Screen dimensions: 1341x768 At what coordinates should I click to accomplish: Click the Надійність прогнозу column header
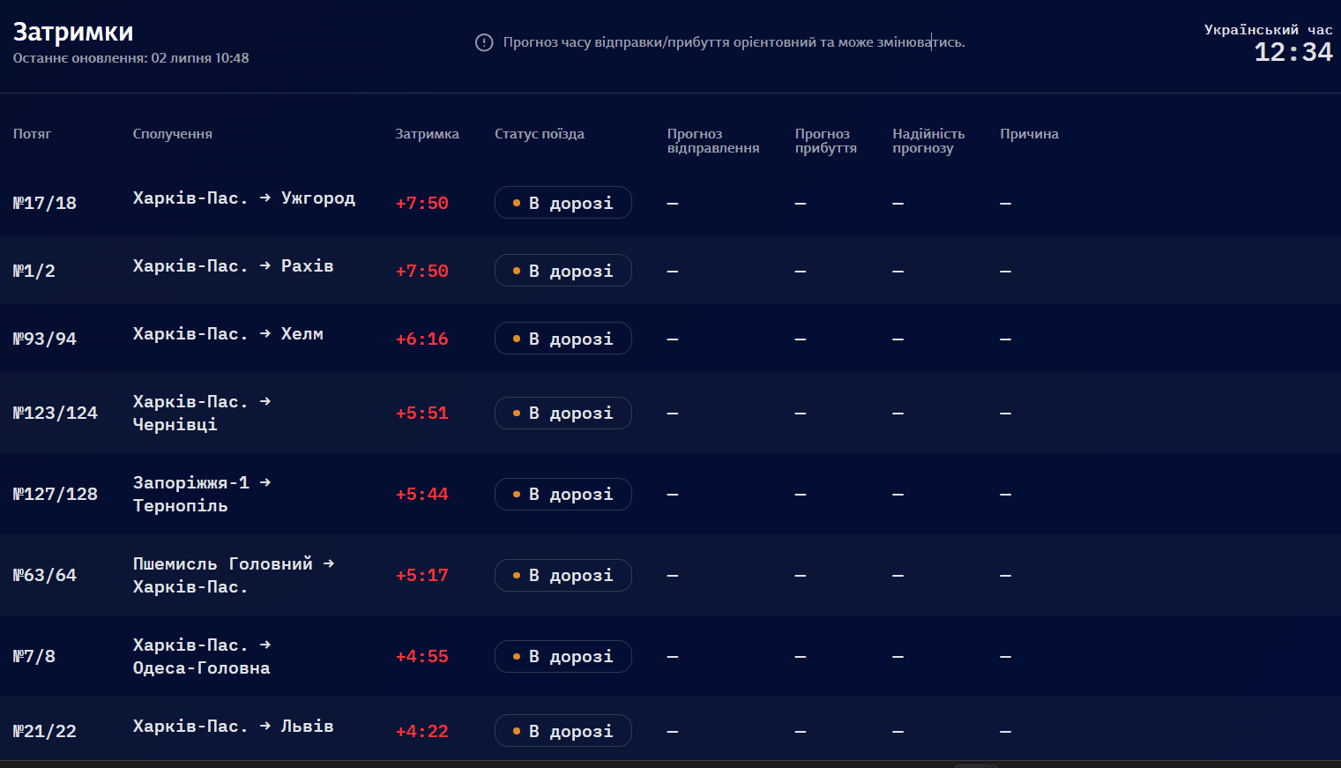point(928,141)
